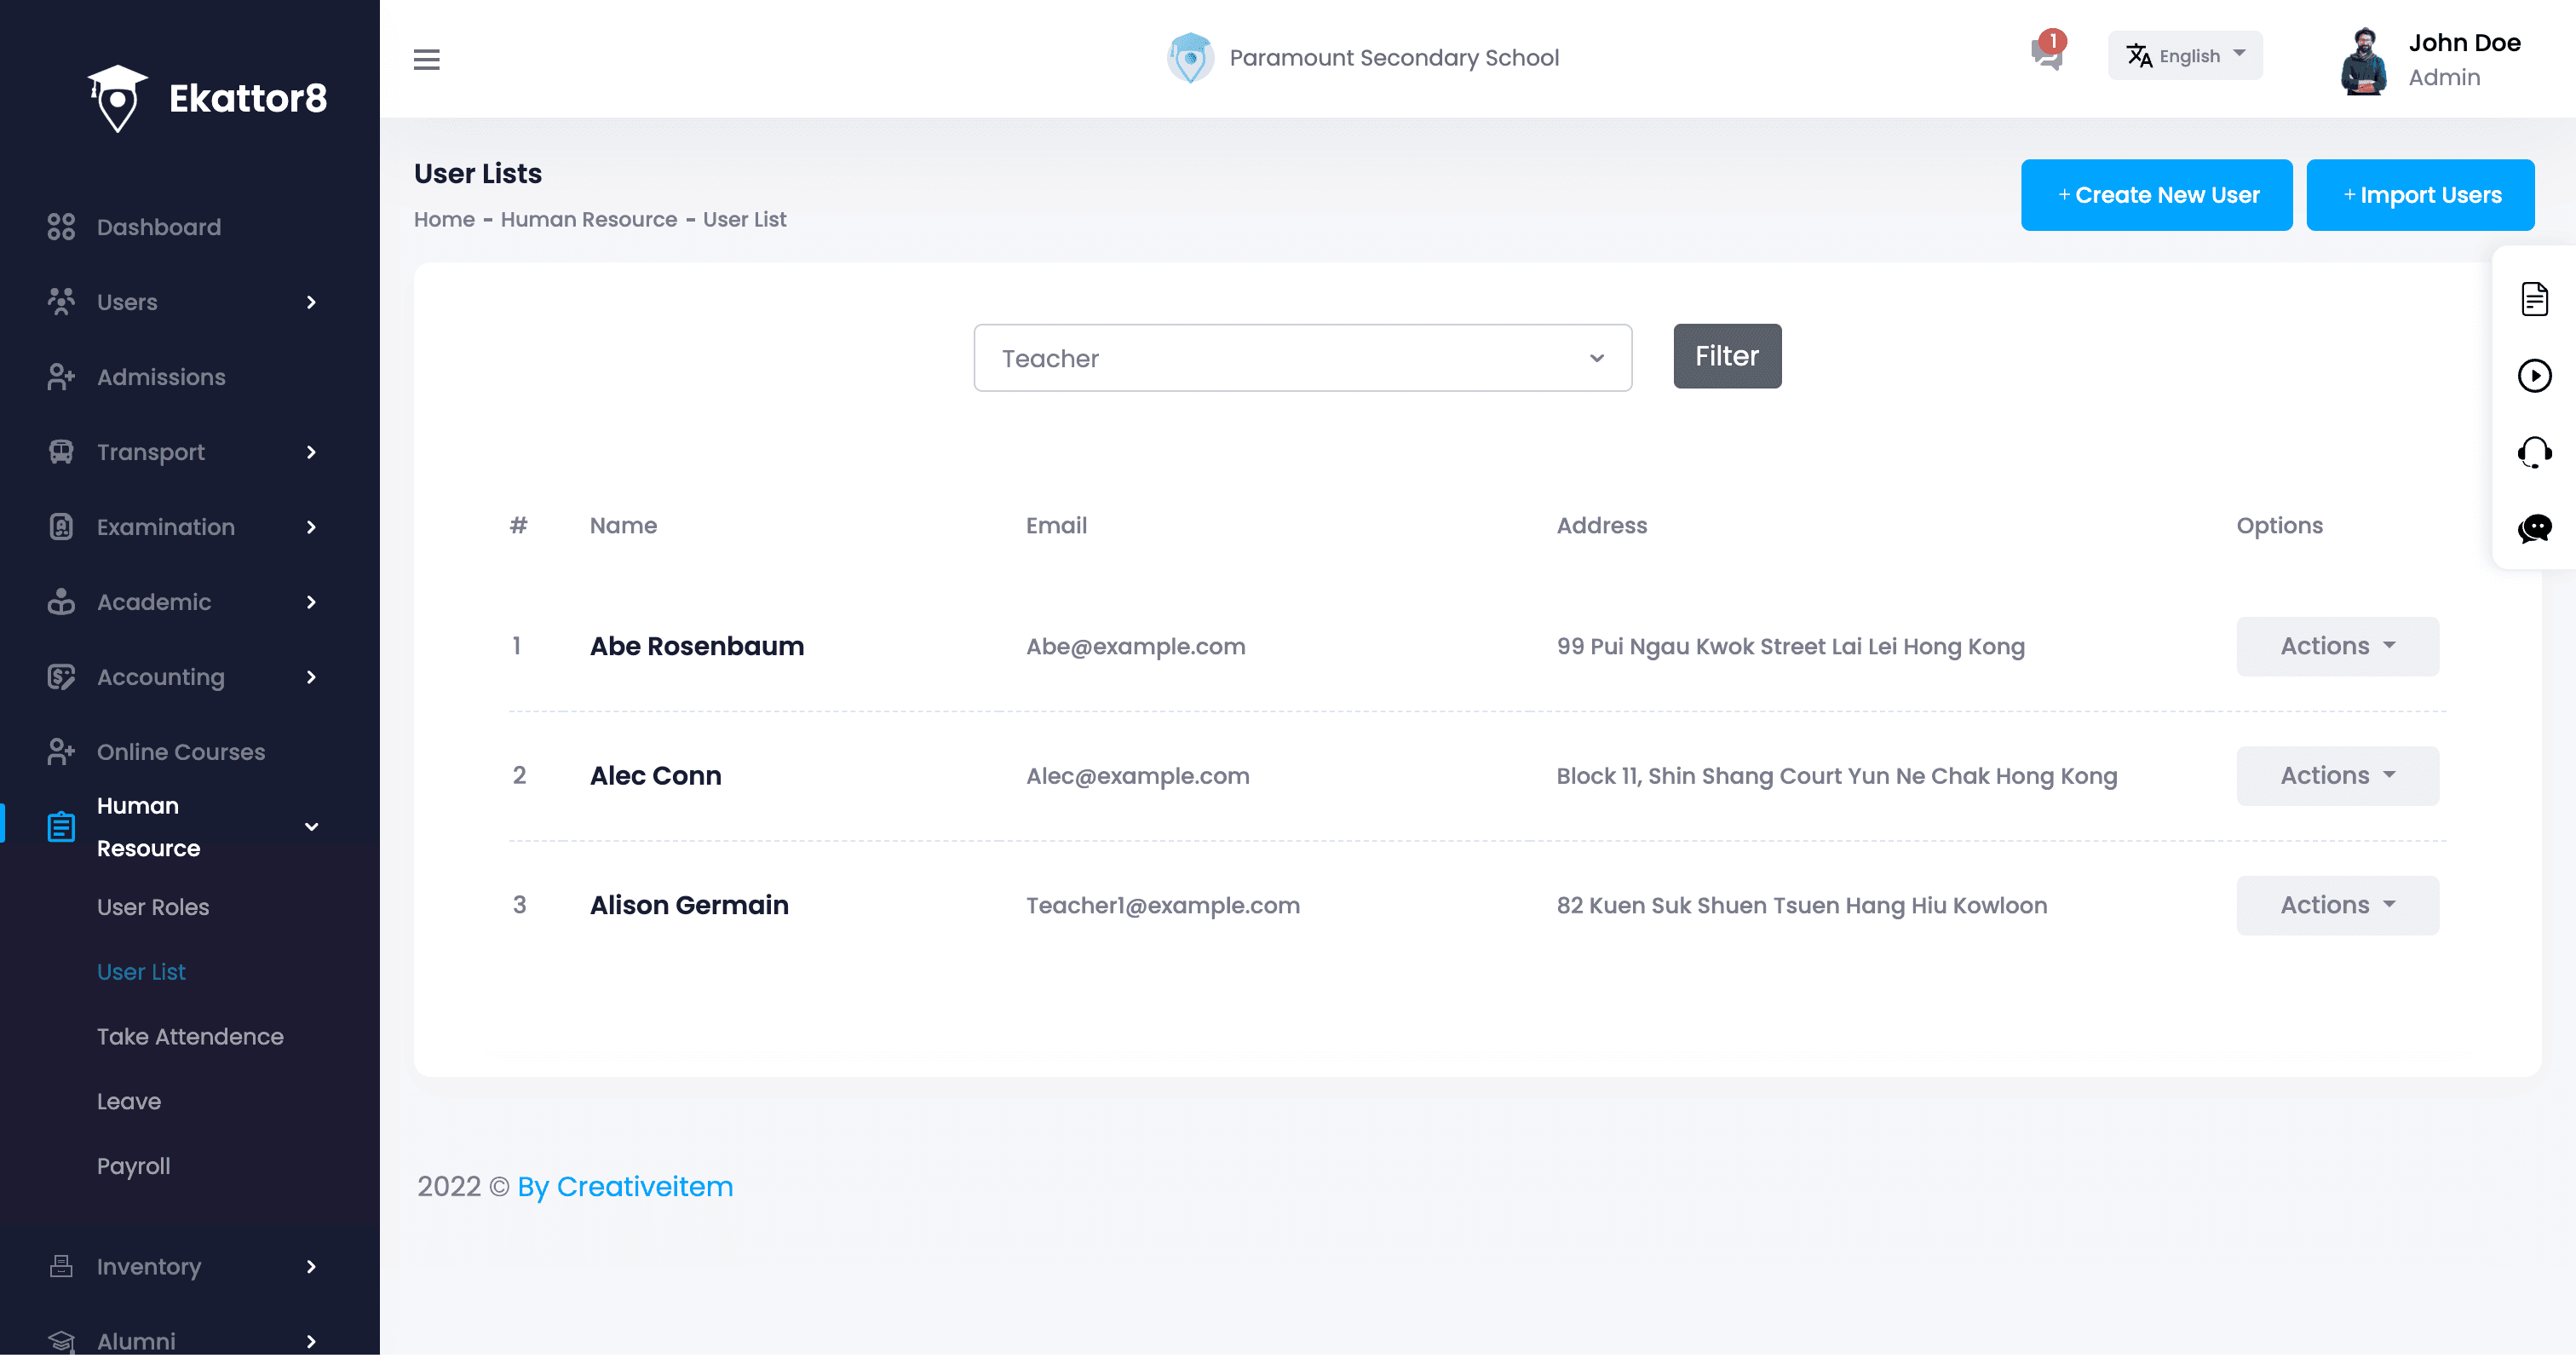Select the Transport bus icon
The height and width of the screenshot is (1370, 2576).
(61, 452)
